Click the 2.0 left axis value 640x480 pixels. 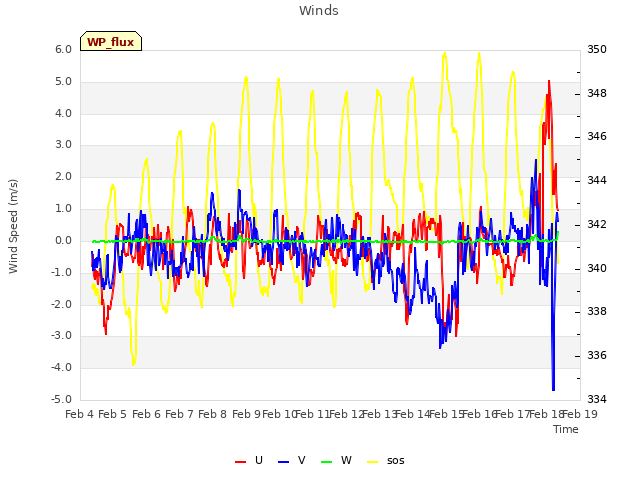click(x=63, y=177)
